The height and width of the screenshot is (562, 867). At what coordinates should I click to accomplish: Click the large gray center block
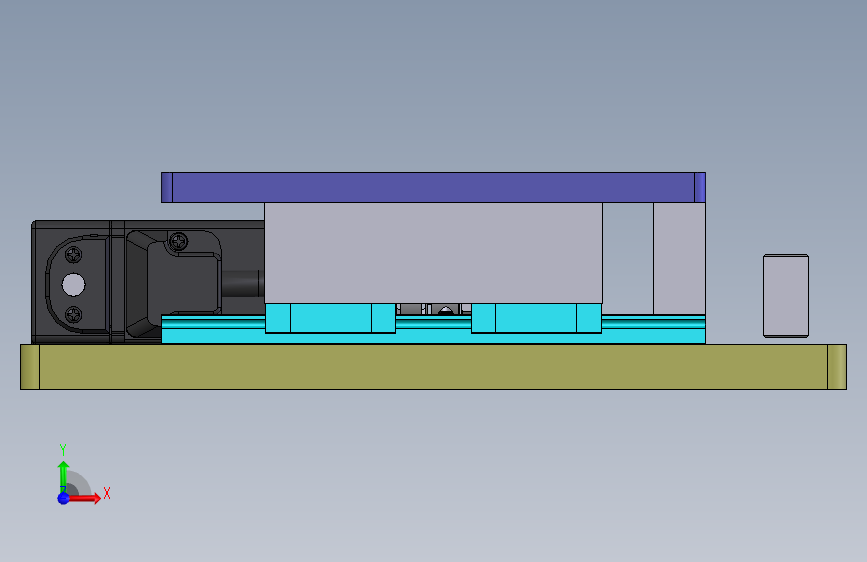433,253
